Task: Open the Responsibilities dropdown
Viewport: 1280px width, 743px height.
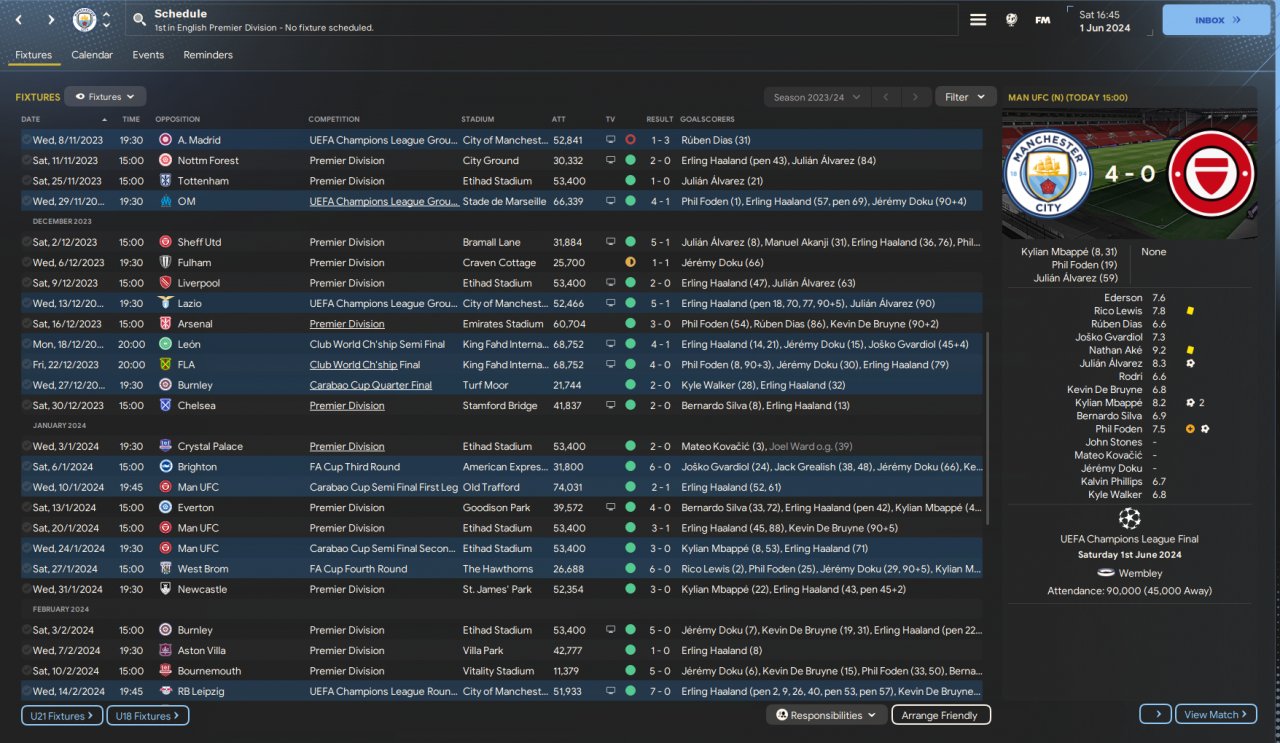Action: (826, 715)
